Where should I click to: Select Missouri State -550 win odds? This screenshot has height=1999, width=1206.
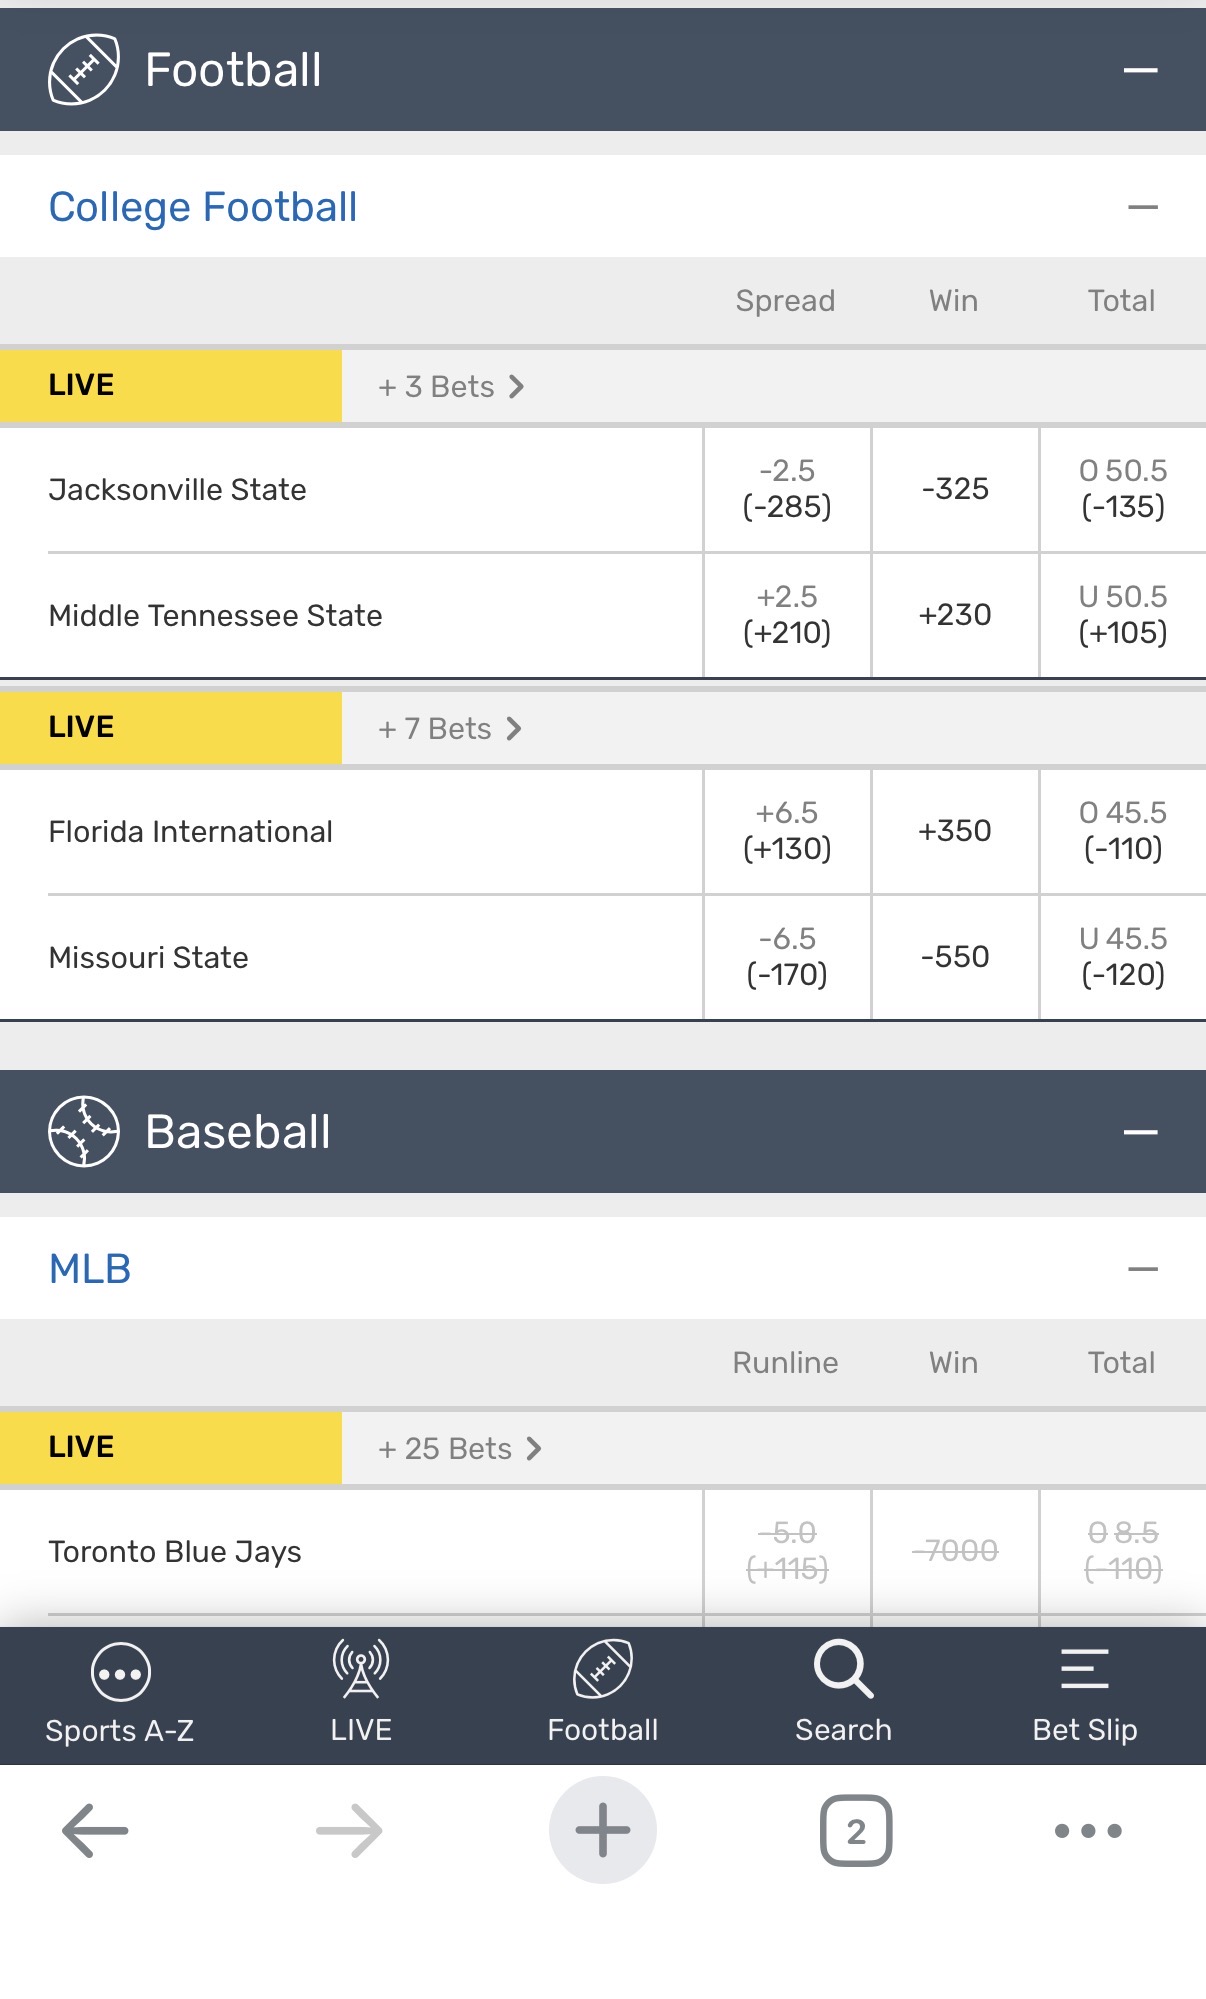coord(955,957)
